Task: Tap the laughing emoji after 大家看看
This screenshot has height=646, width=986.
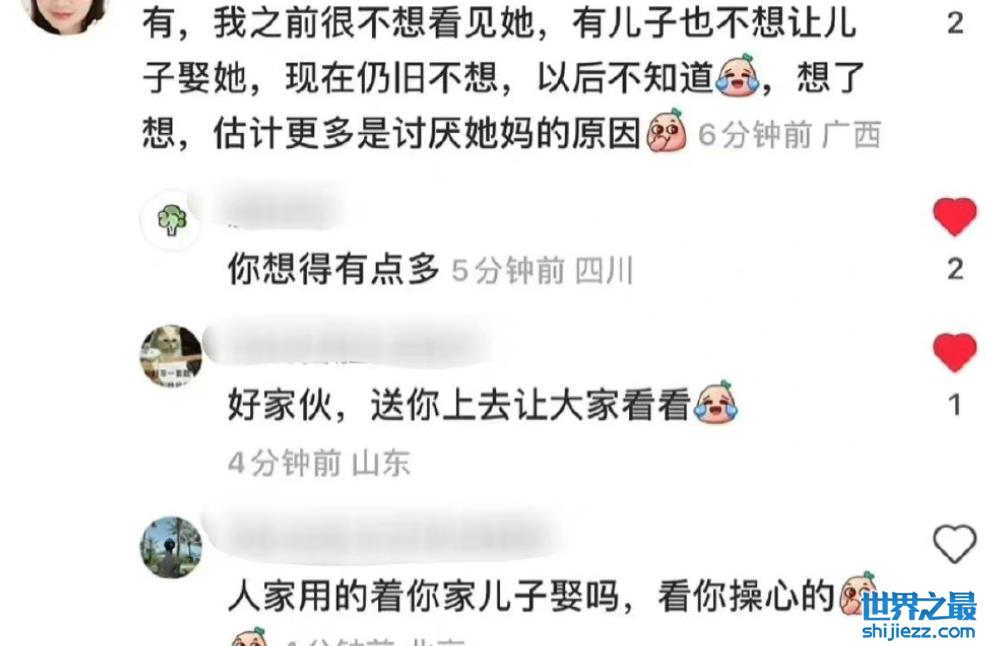Action: pos(716,403)
